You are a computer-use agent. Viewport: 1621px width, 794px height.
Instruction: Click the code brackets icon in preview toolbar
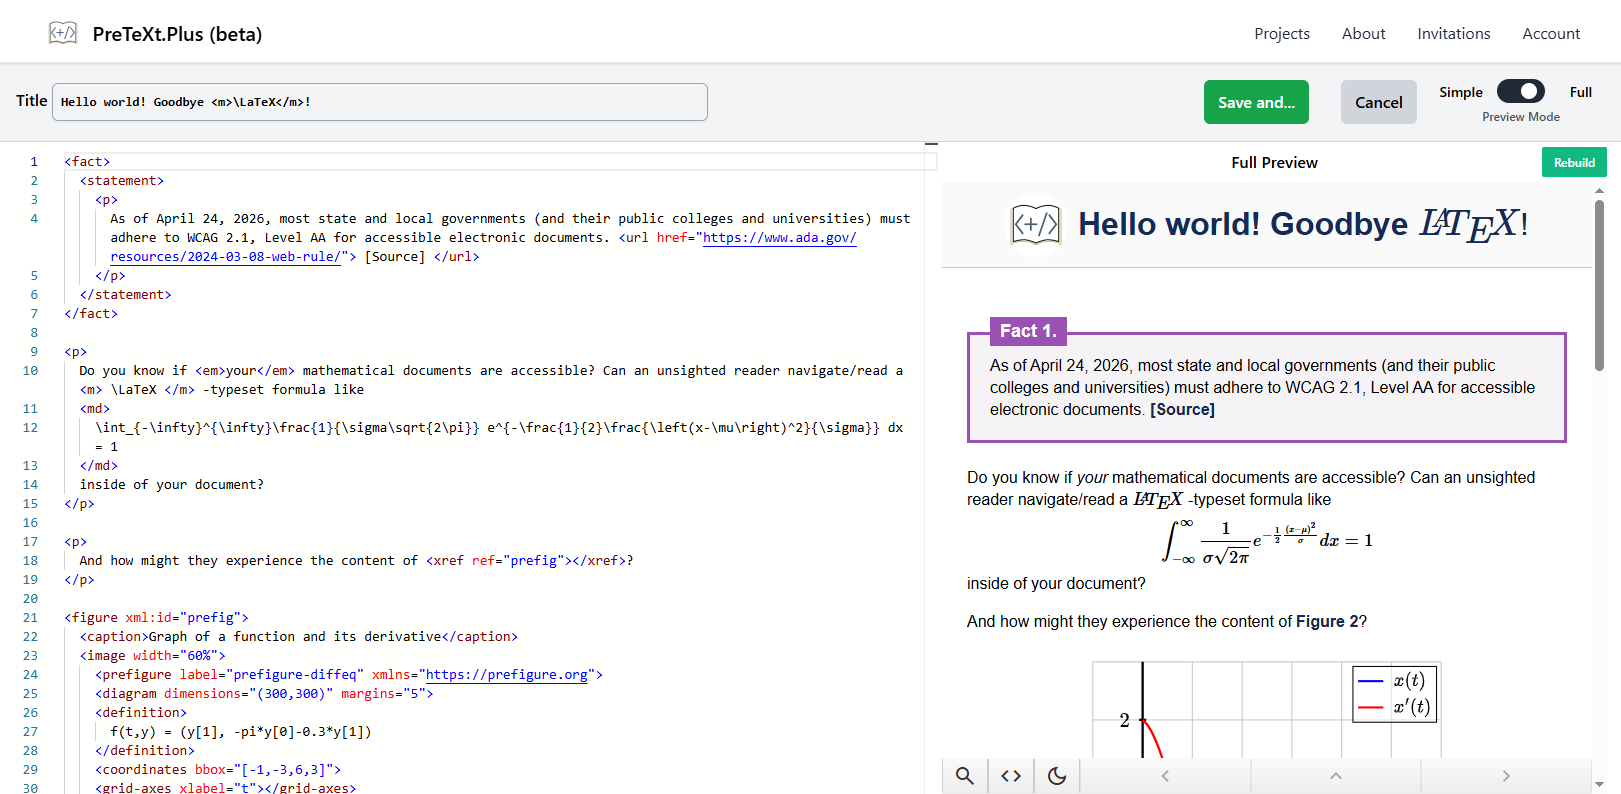coord(1011,776)
